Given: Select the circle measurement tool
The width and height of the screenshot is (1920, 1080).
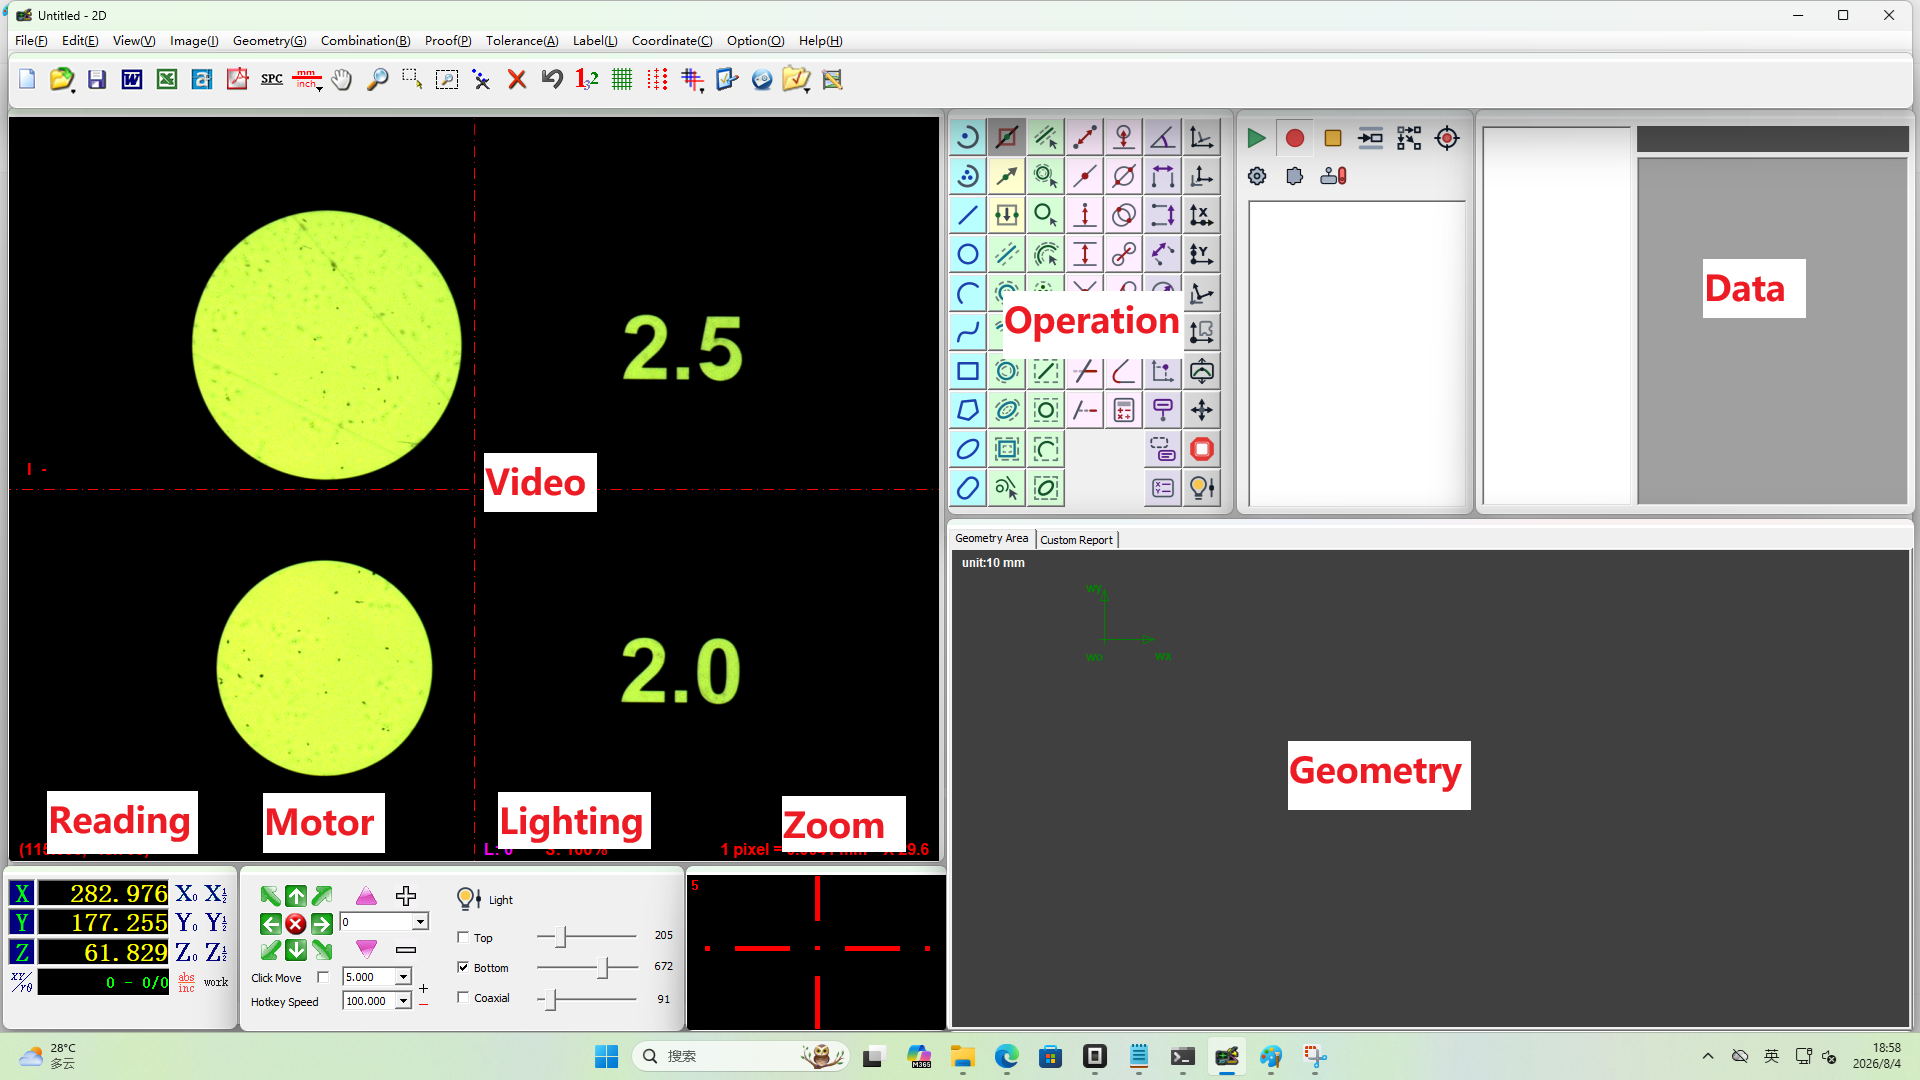Looking at the screenshot, I should (x=967, y=254).
